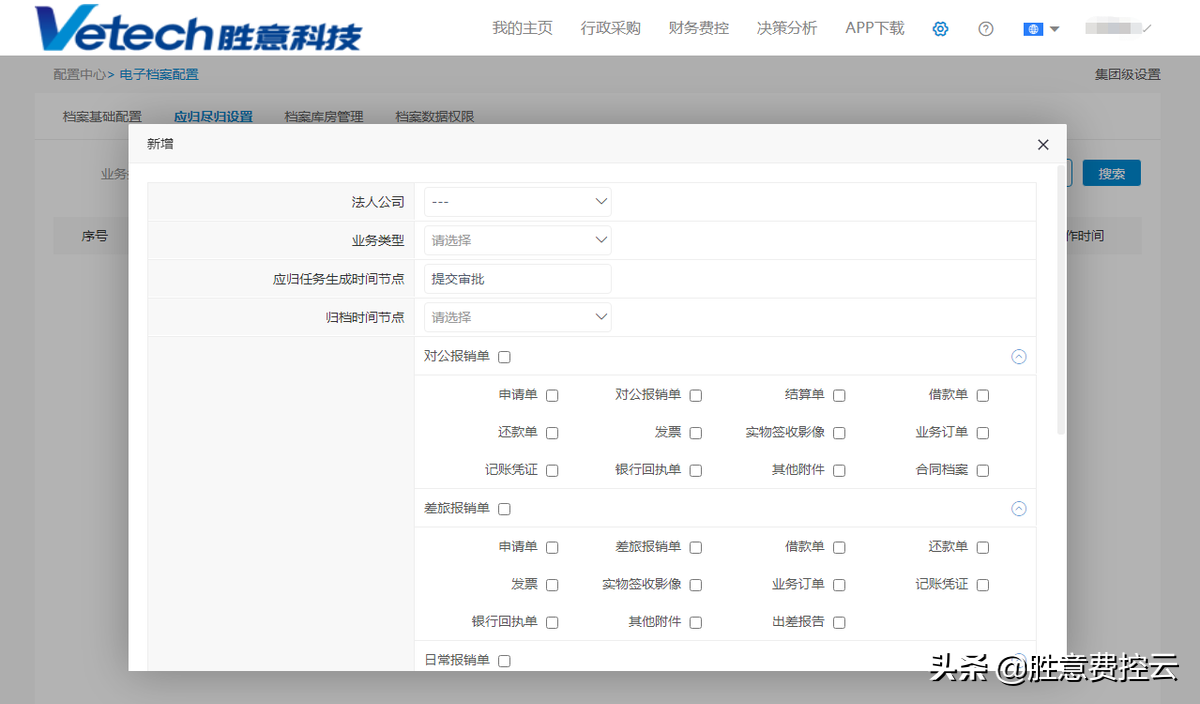
Task: Open the settings gear icon in header
Action: tap(940, 29)
